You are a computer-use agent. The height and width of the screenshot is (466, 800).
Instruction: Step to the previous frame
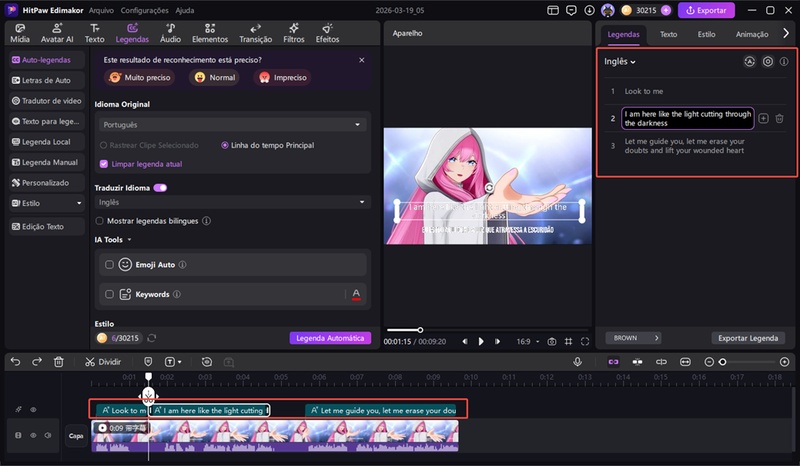click(x=465, y=341)
